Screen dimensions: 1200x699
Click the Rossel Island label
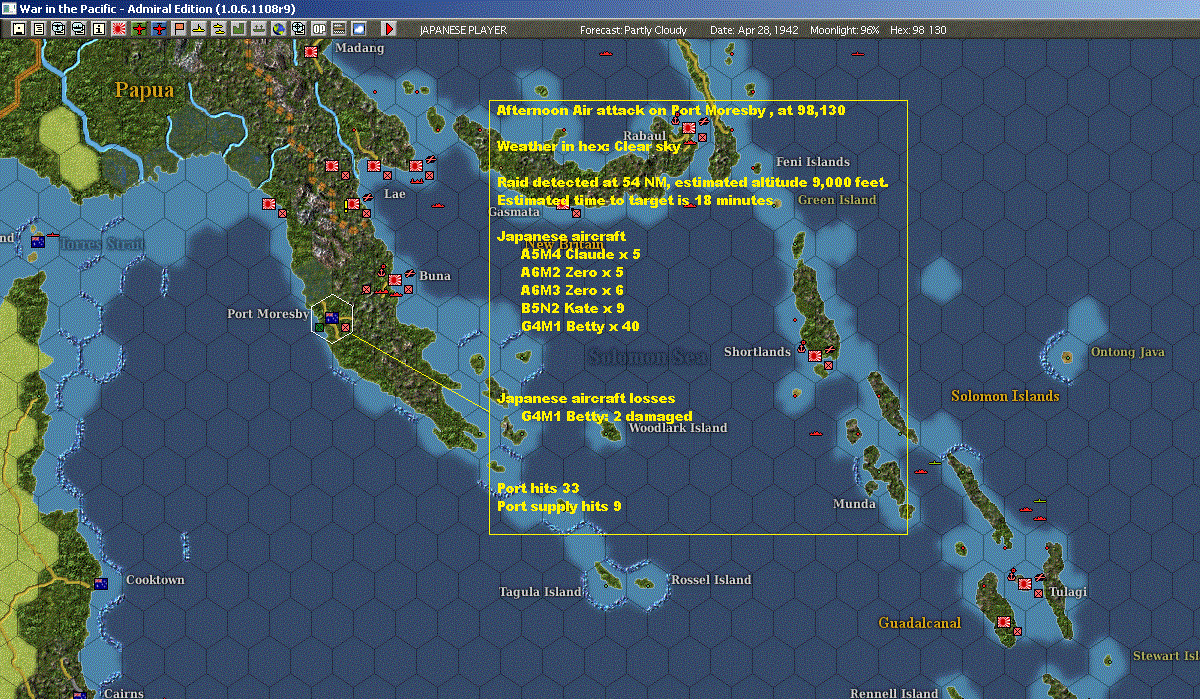(711, 580)
